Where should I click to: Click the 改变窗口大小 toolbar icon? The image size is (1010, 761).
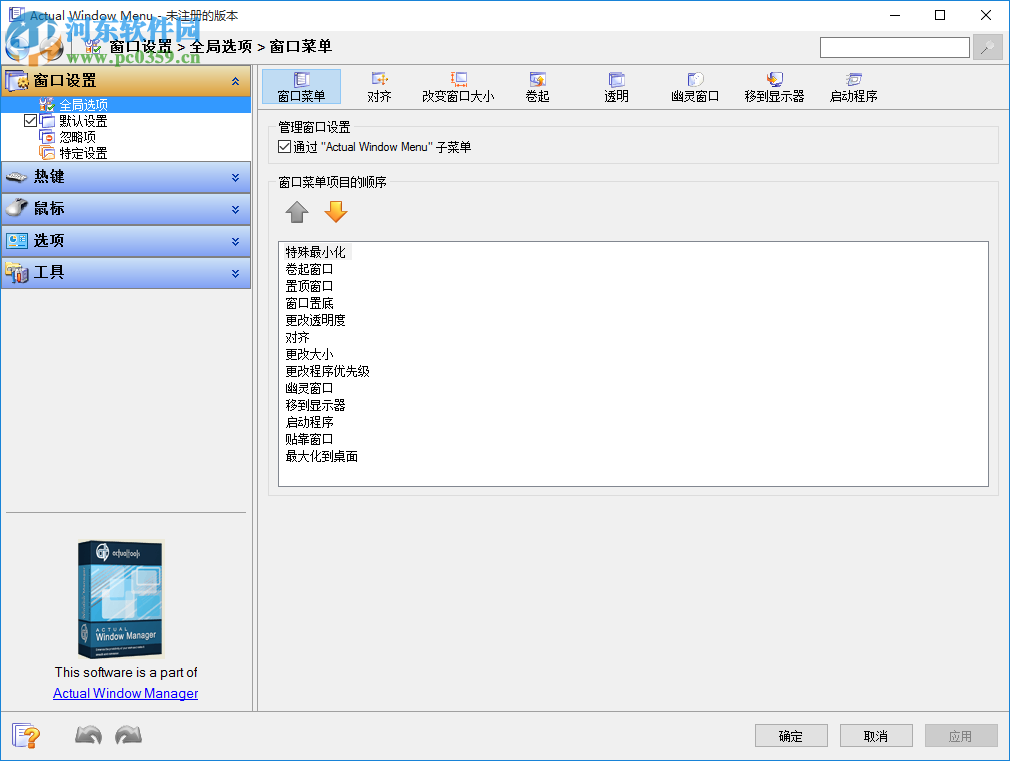click(458, 86)
